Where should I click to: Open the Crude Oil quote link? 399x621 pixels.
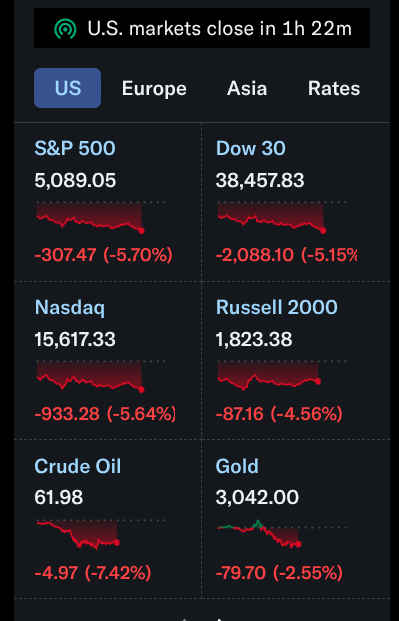78,466
